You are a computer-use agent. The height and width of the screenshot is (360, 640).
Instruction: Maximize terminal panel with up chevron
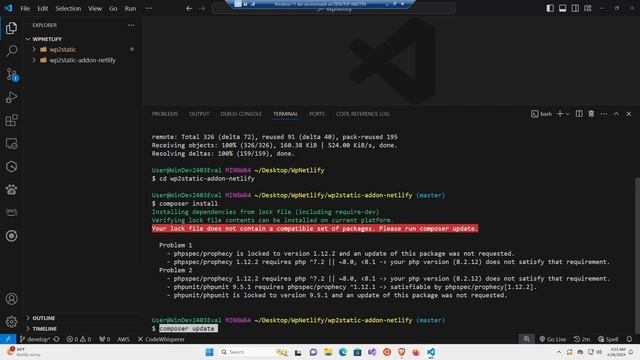coord(616,114)
